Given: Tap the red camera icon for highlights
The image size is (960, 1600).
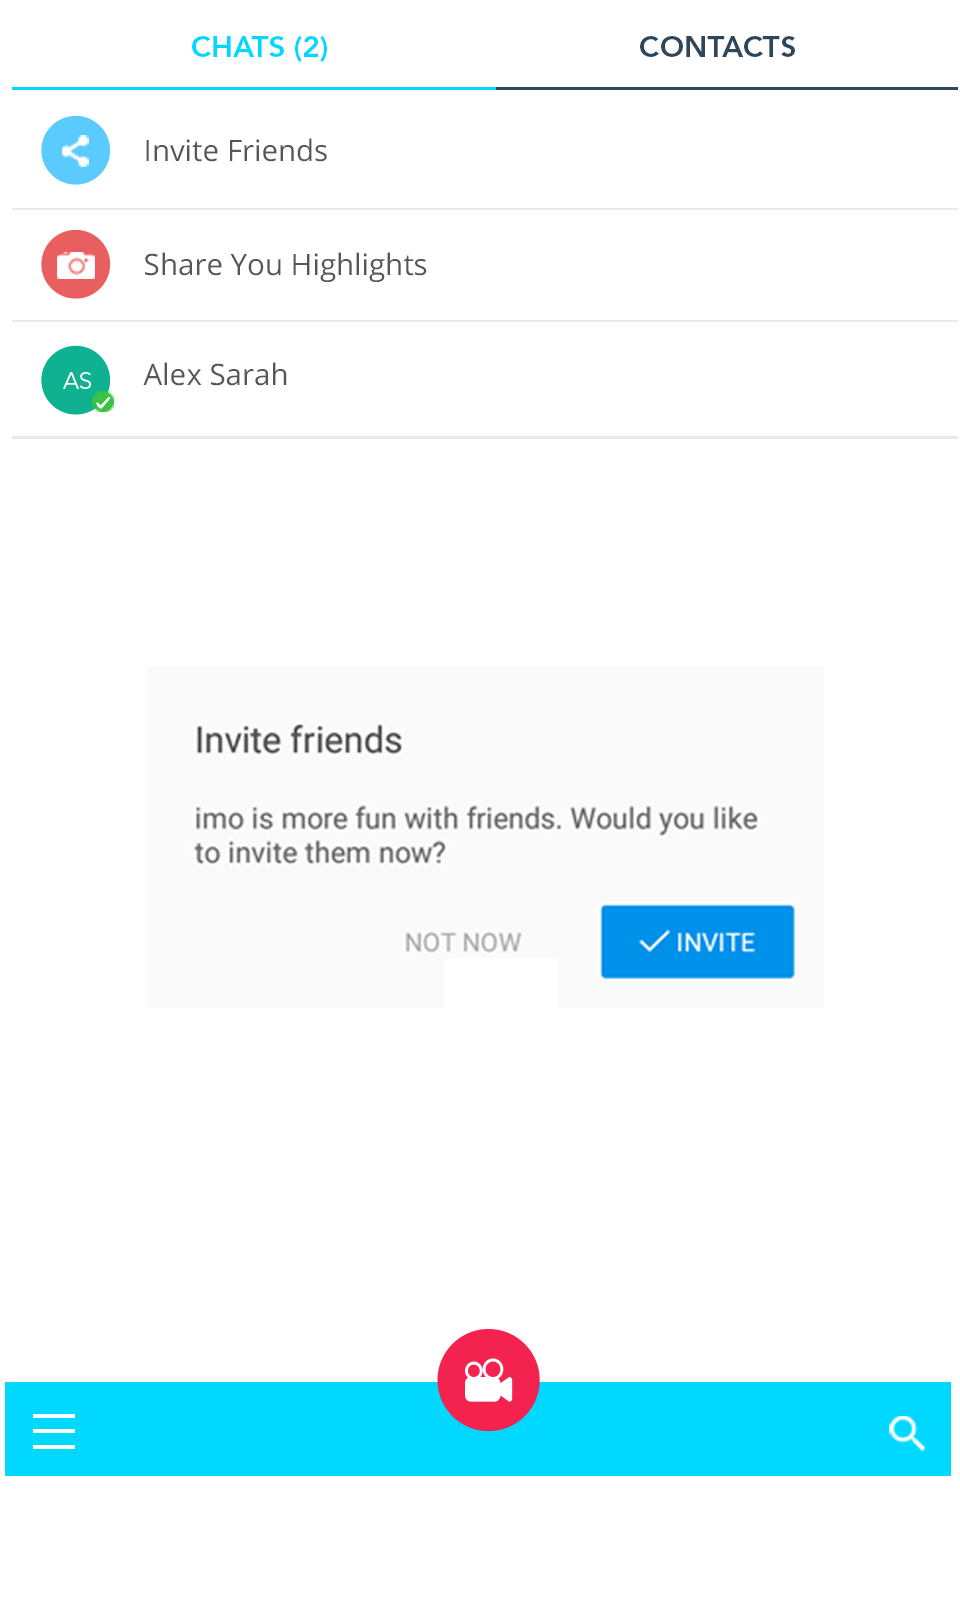Looking at the screenshot, I should [75, 265].
